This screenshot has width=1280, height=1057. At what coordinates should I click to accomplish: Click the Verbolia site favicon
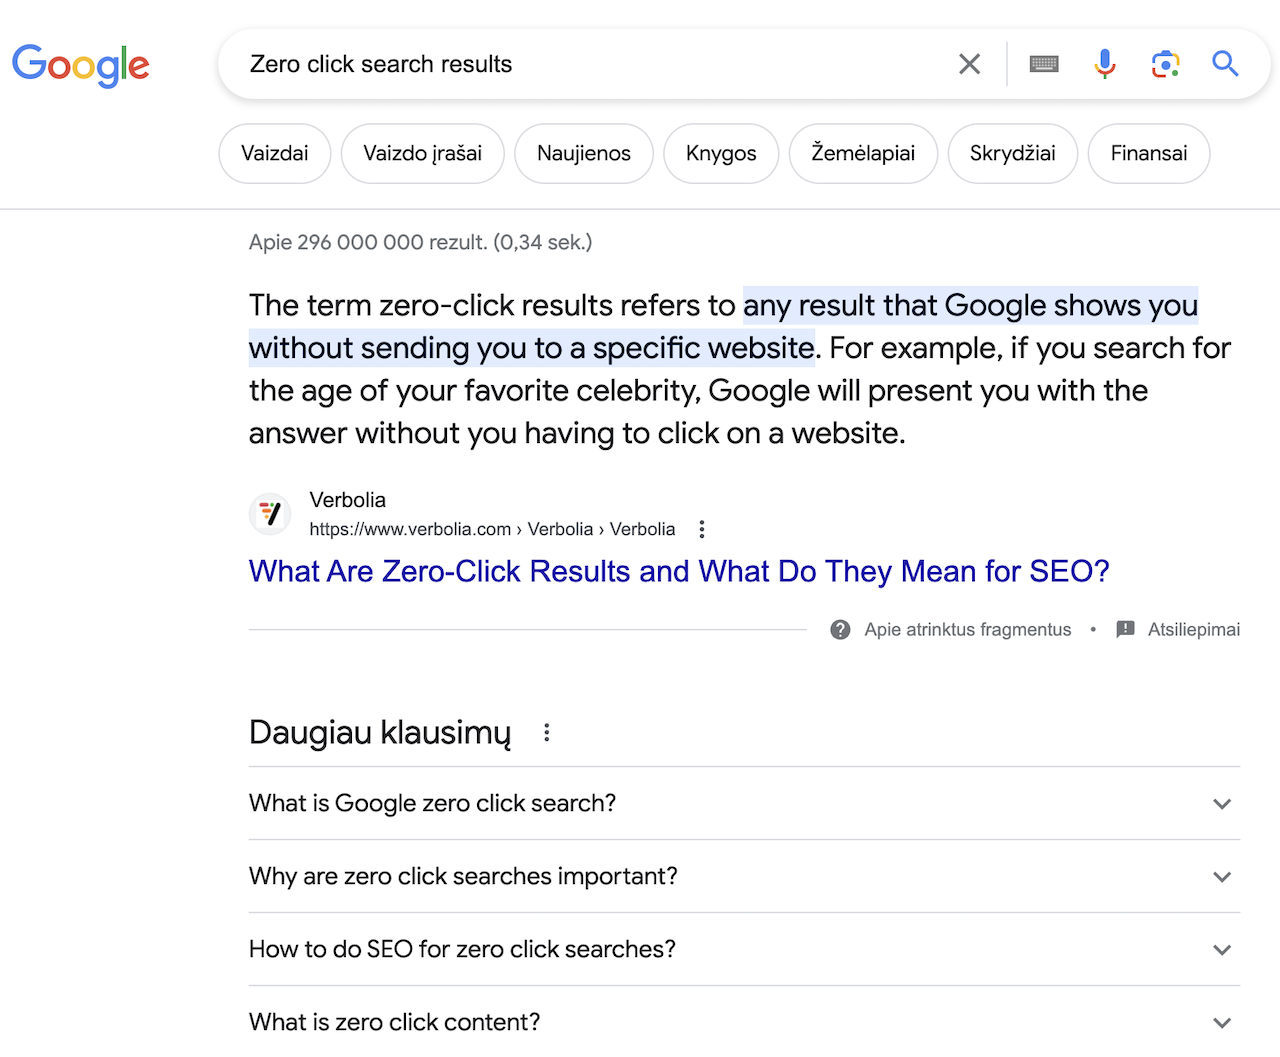[x=270, y=514]
